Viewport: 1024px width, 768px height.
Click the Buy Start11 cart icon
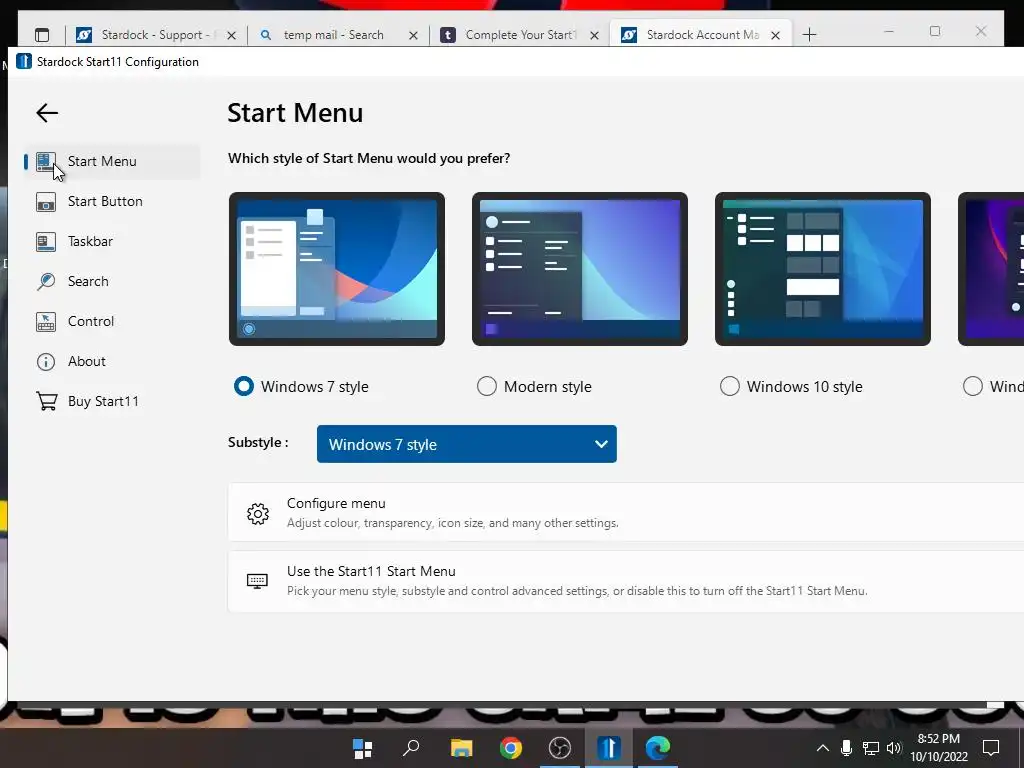46,401
